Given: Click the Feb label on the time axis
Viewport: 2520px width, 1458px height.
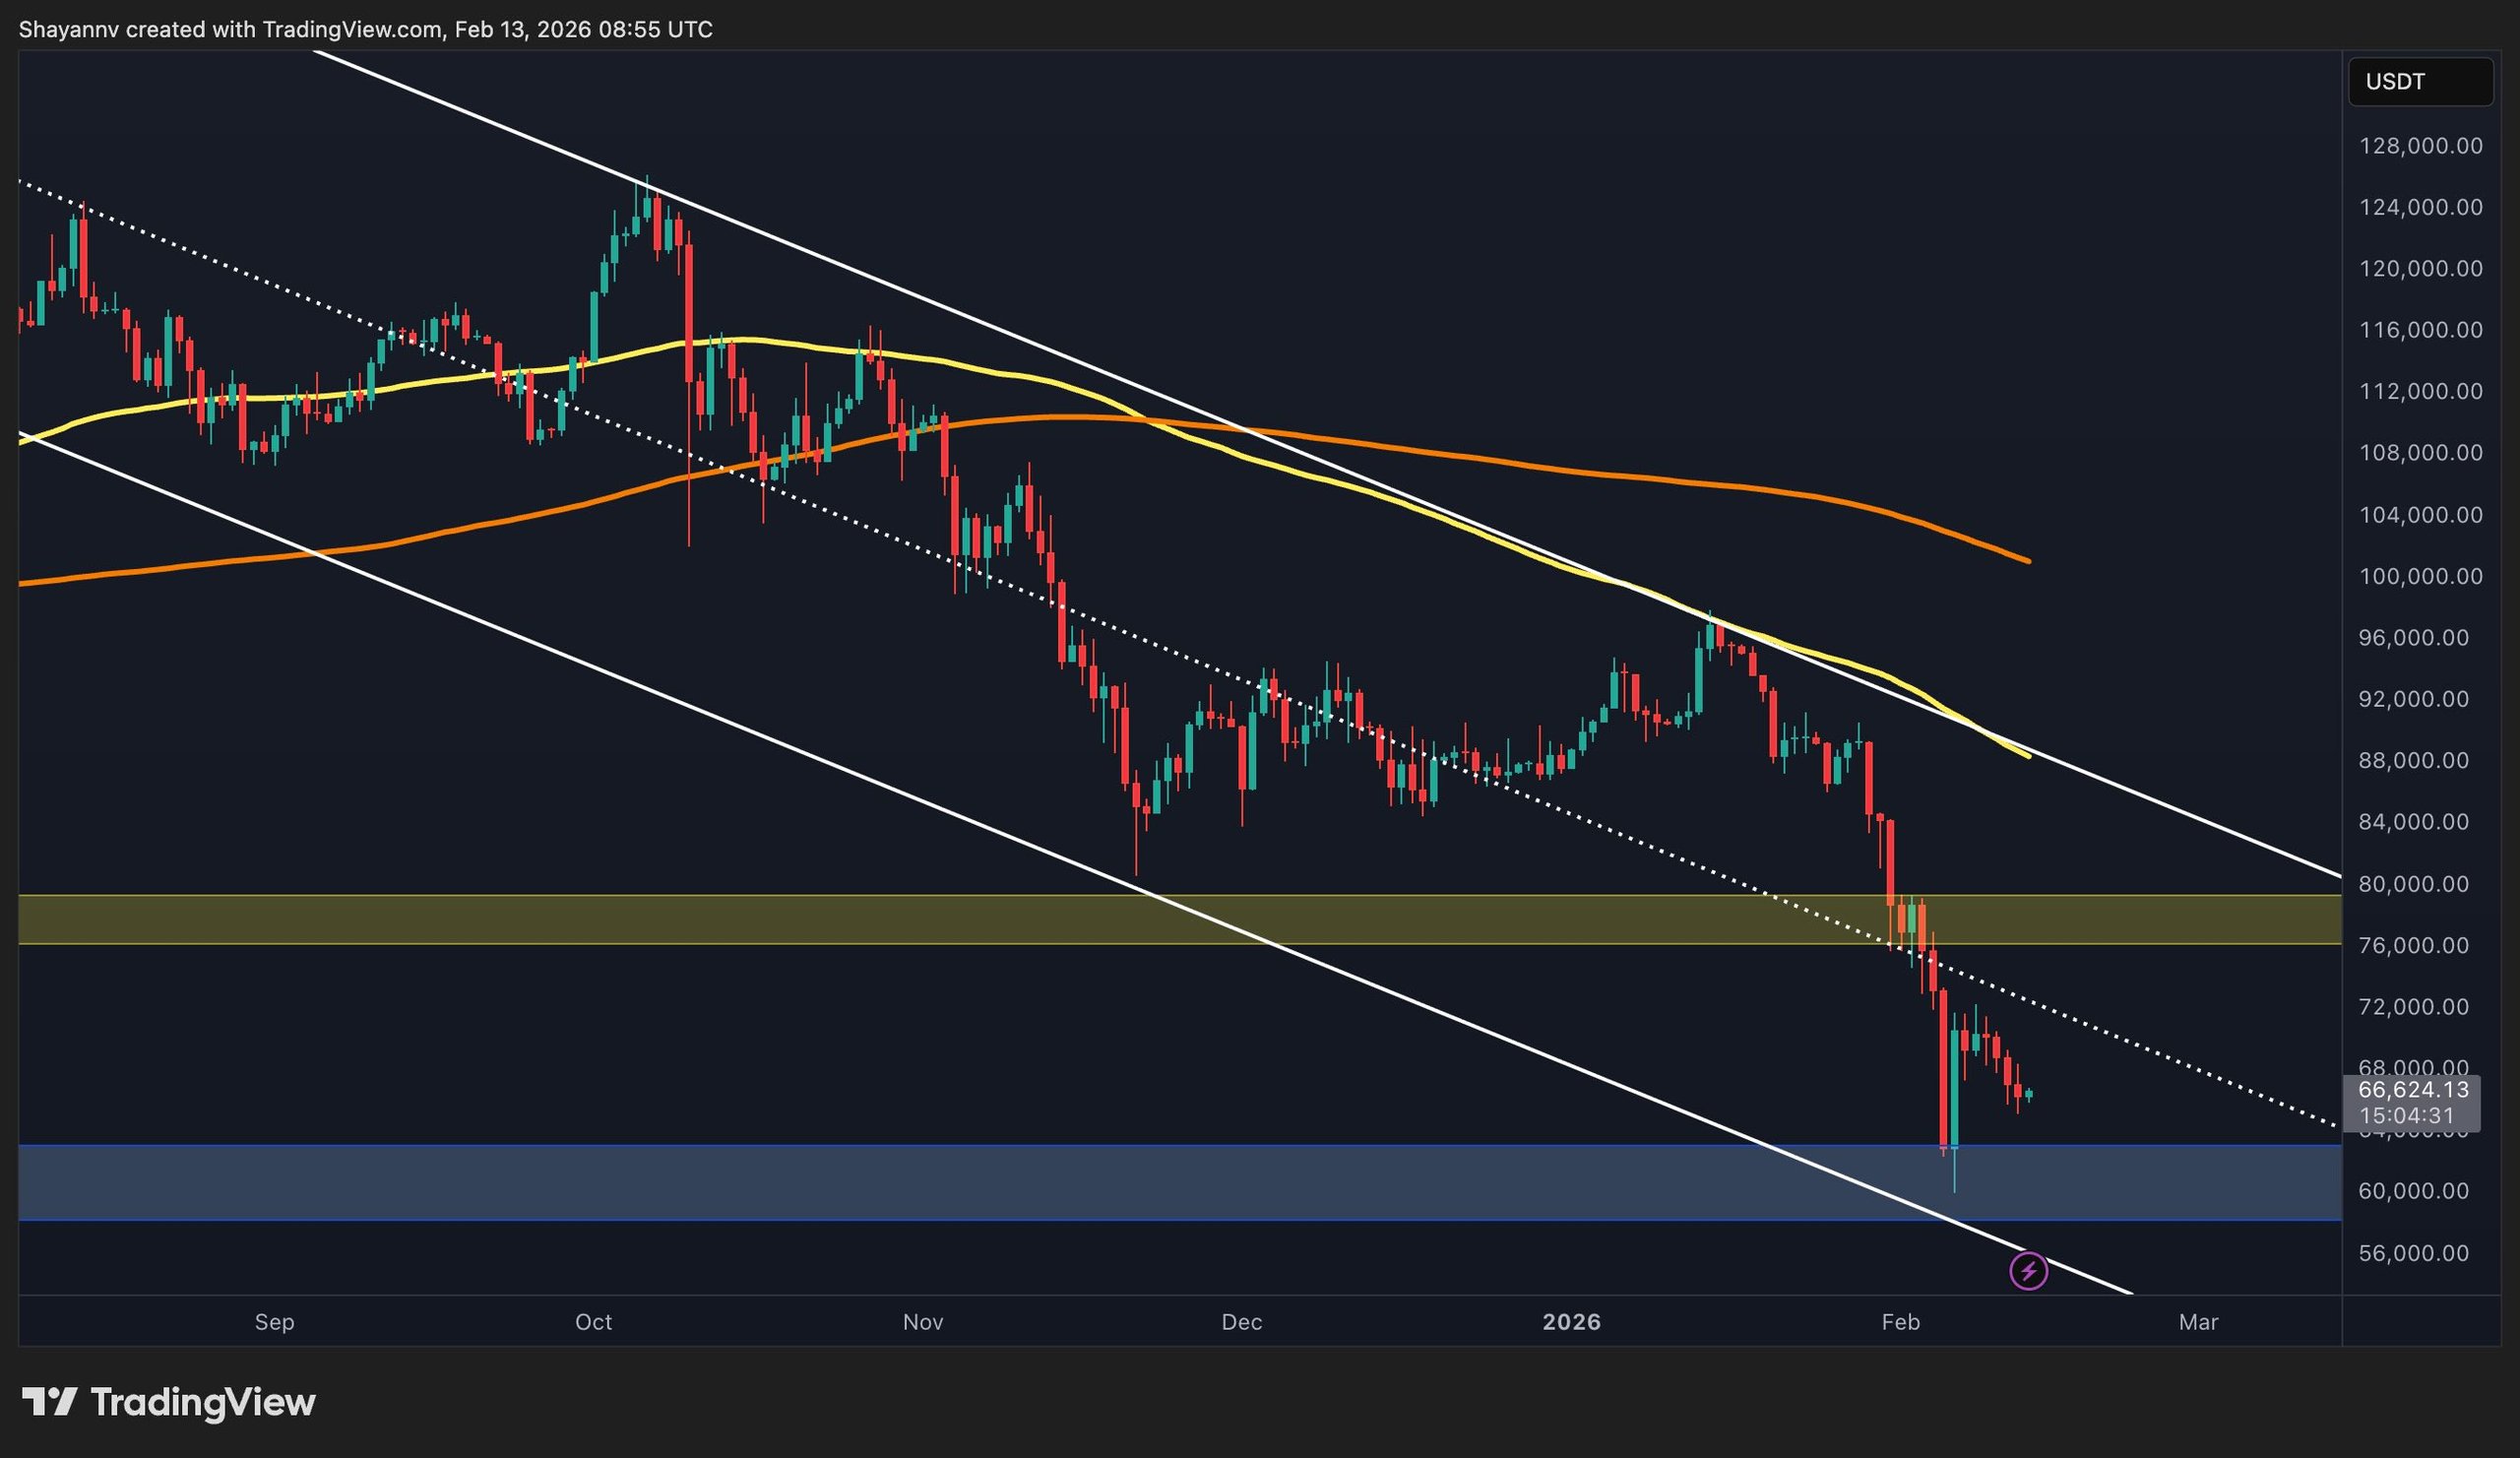Looking at the screenshot, I should click(x=1902, y=1322).
